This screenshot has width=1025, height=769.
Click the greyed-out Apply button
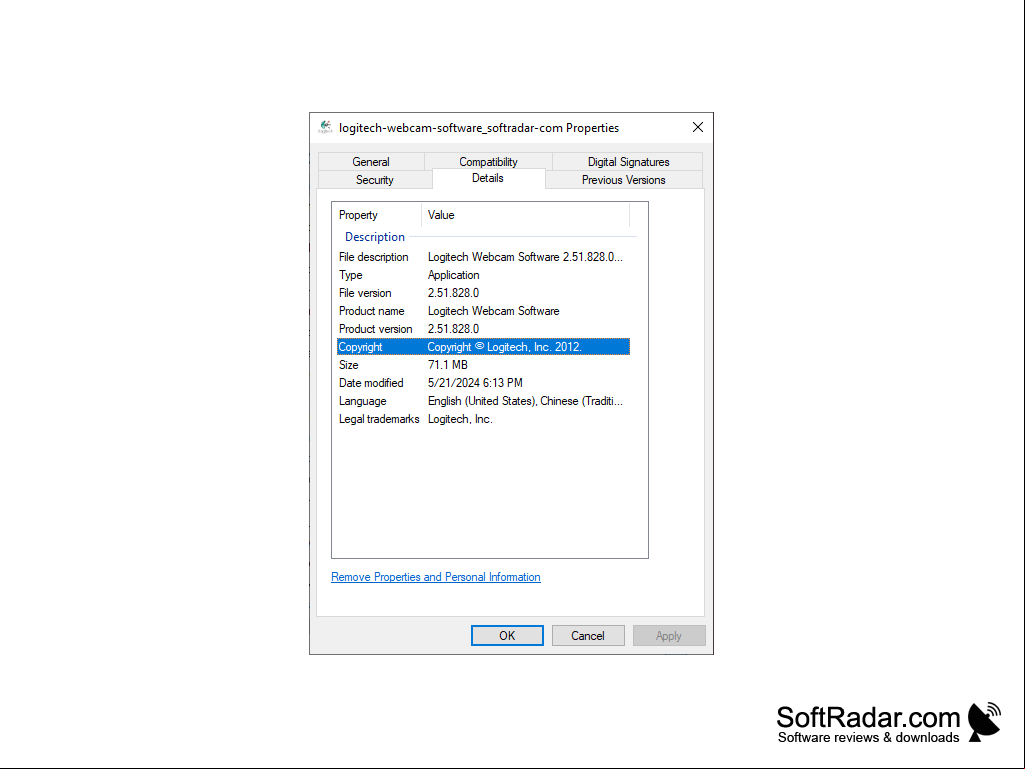[669, 636]
